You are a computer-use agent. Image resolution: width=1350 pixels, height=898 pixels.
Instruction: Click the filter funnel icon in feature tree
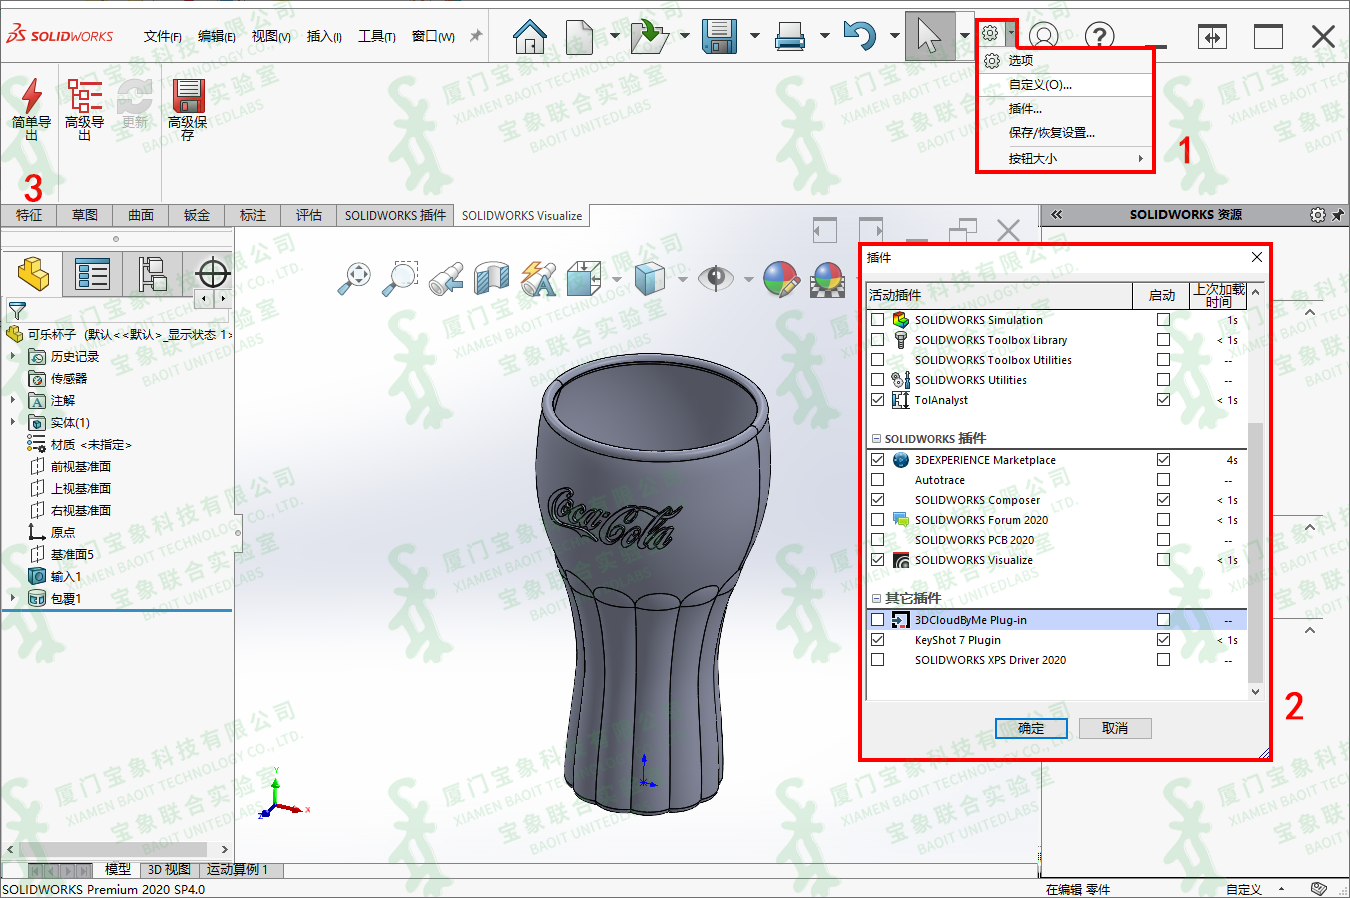(17, 311)
